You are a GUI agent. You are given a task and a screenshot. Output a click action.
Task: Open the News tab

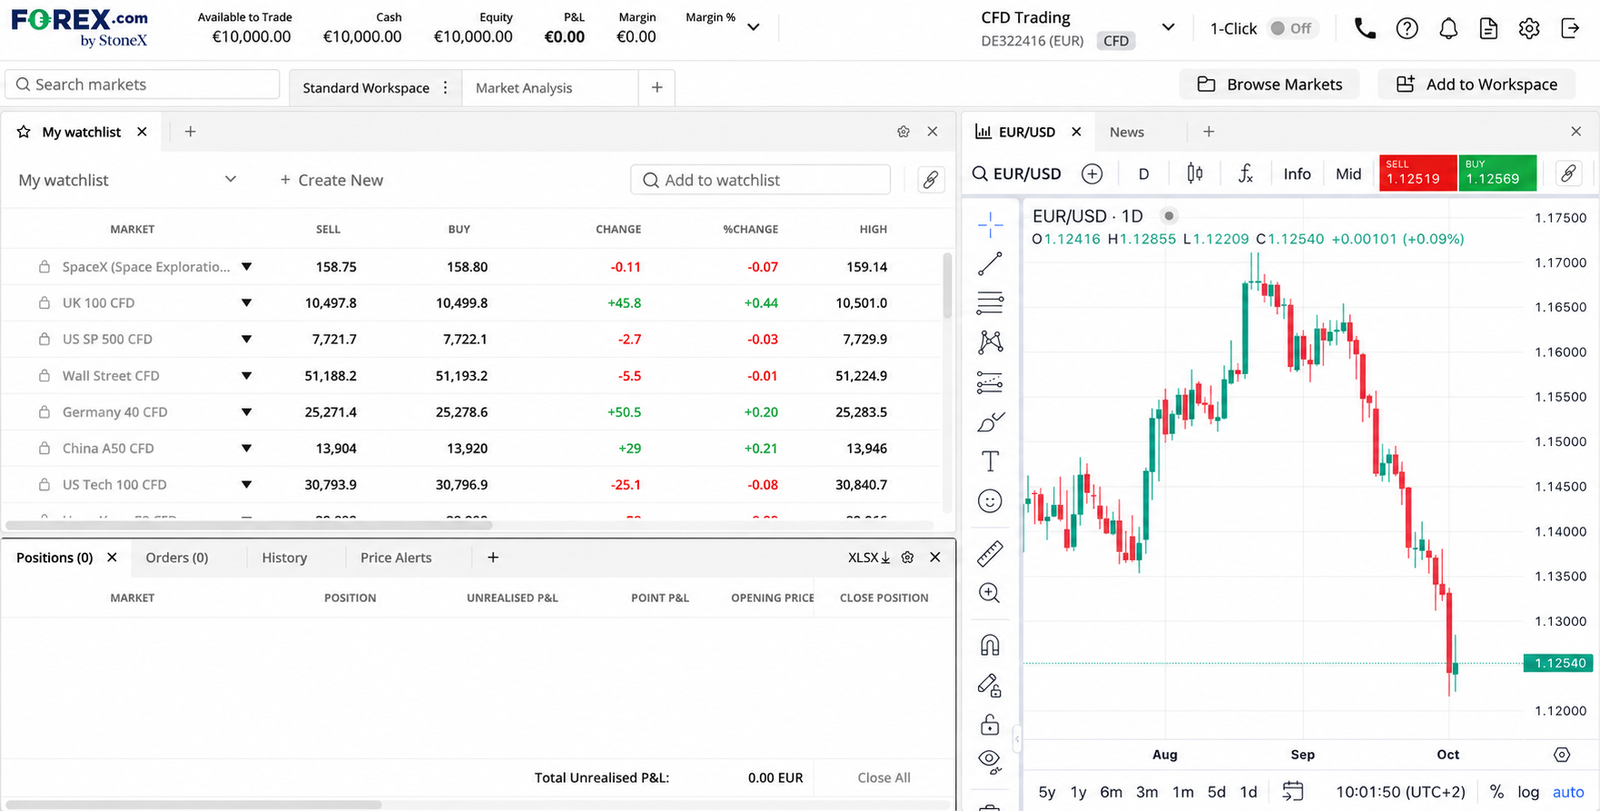(x=1127, y=132)
